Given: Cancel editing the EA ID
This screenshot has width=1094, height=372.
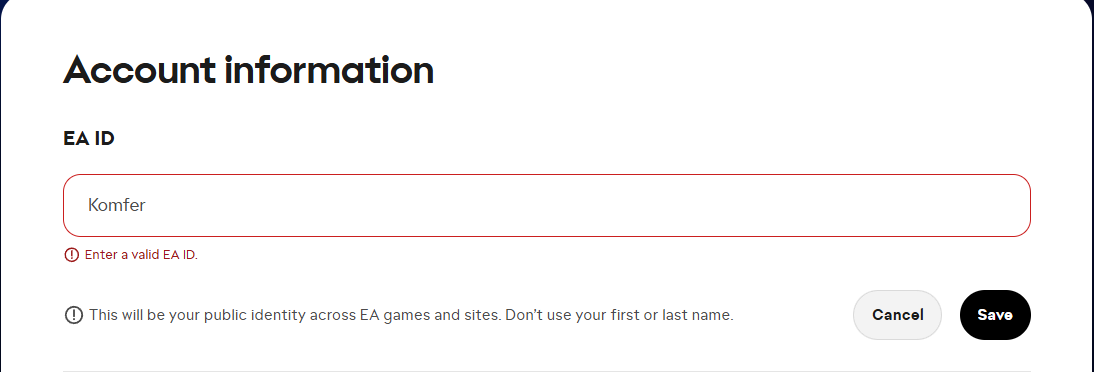Looking at the screenshot, I should pos(897,315).
